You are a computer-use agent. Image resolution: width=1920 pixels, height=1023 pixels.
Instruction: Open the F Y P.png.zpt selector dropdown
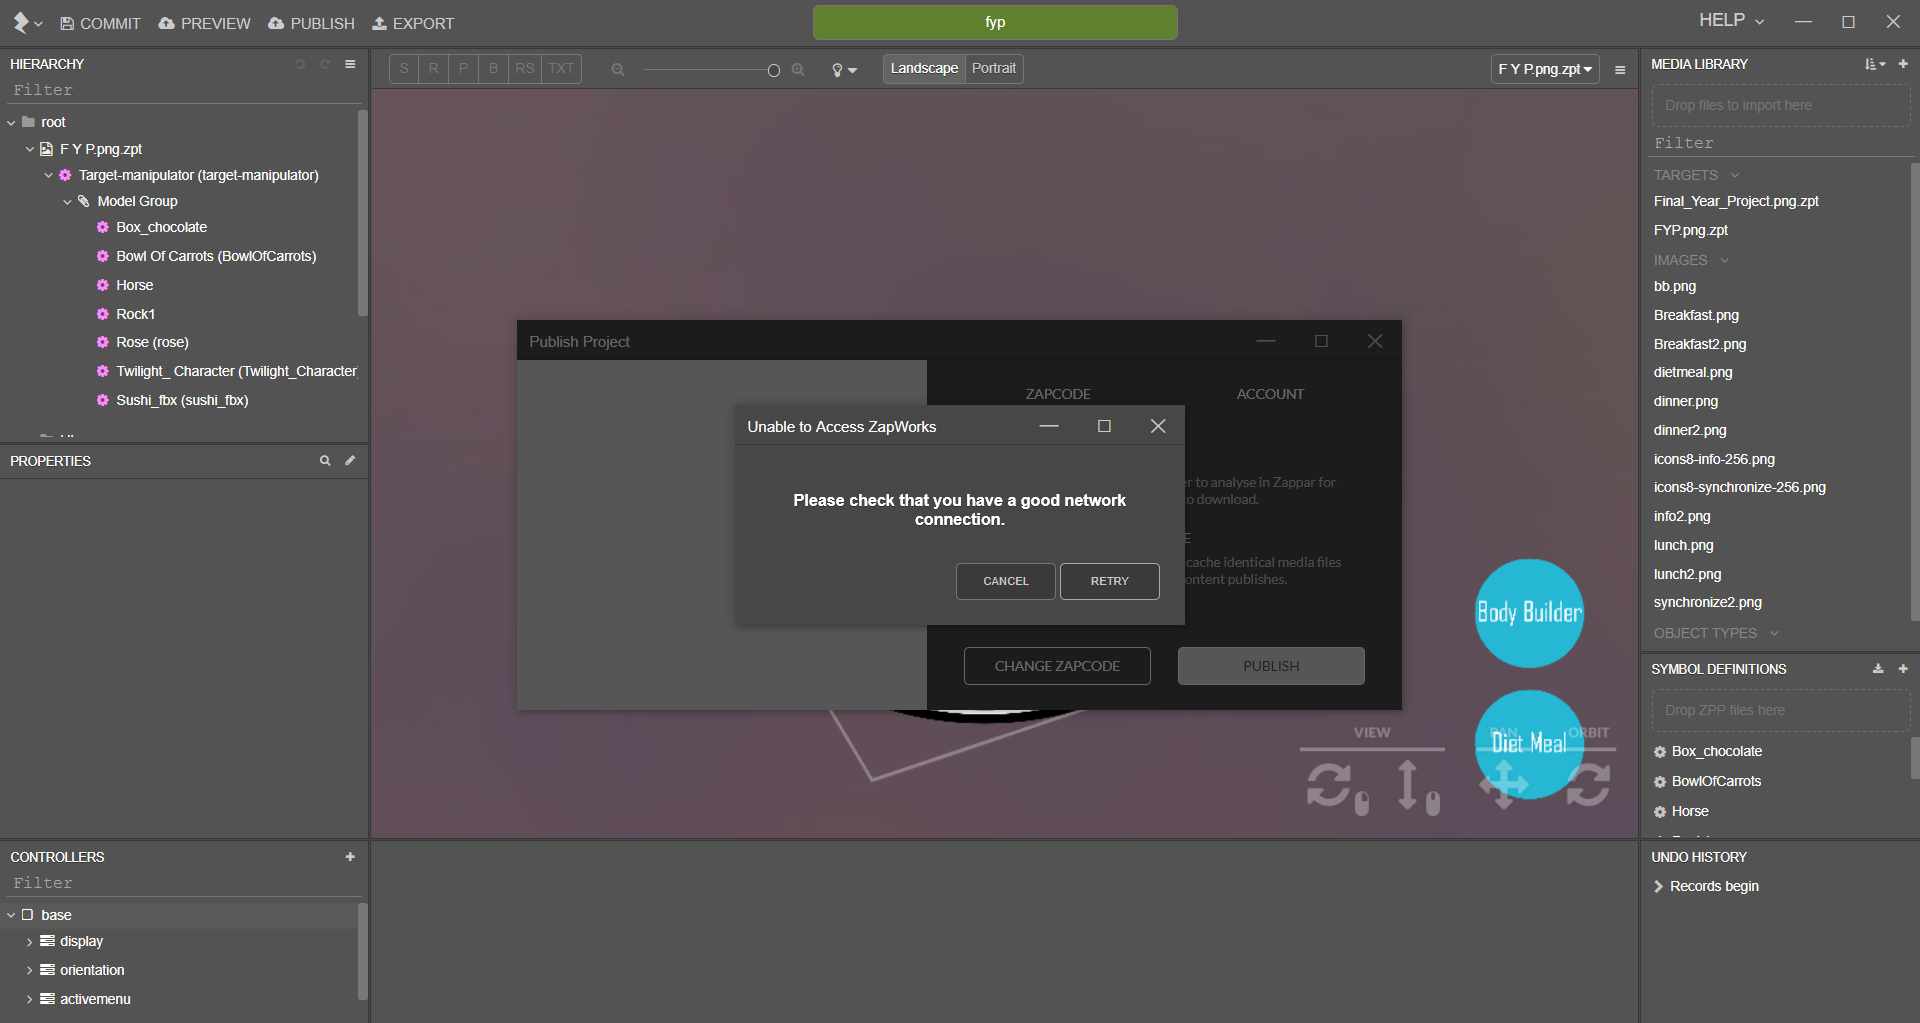pos(1543,69)
